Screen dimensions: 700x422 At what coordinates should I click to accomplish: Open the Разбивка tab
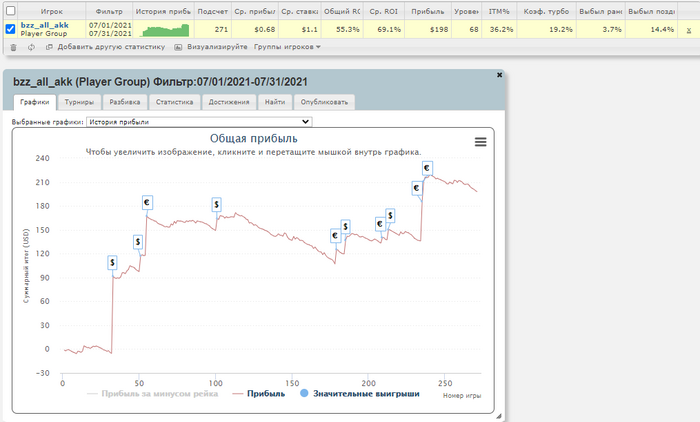(x=125, y=102)
